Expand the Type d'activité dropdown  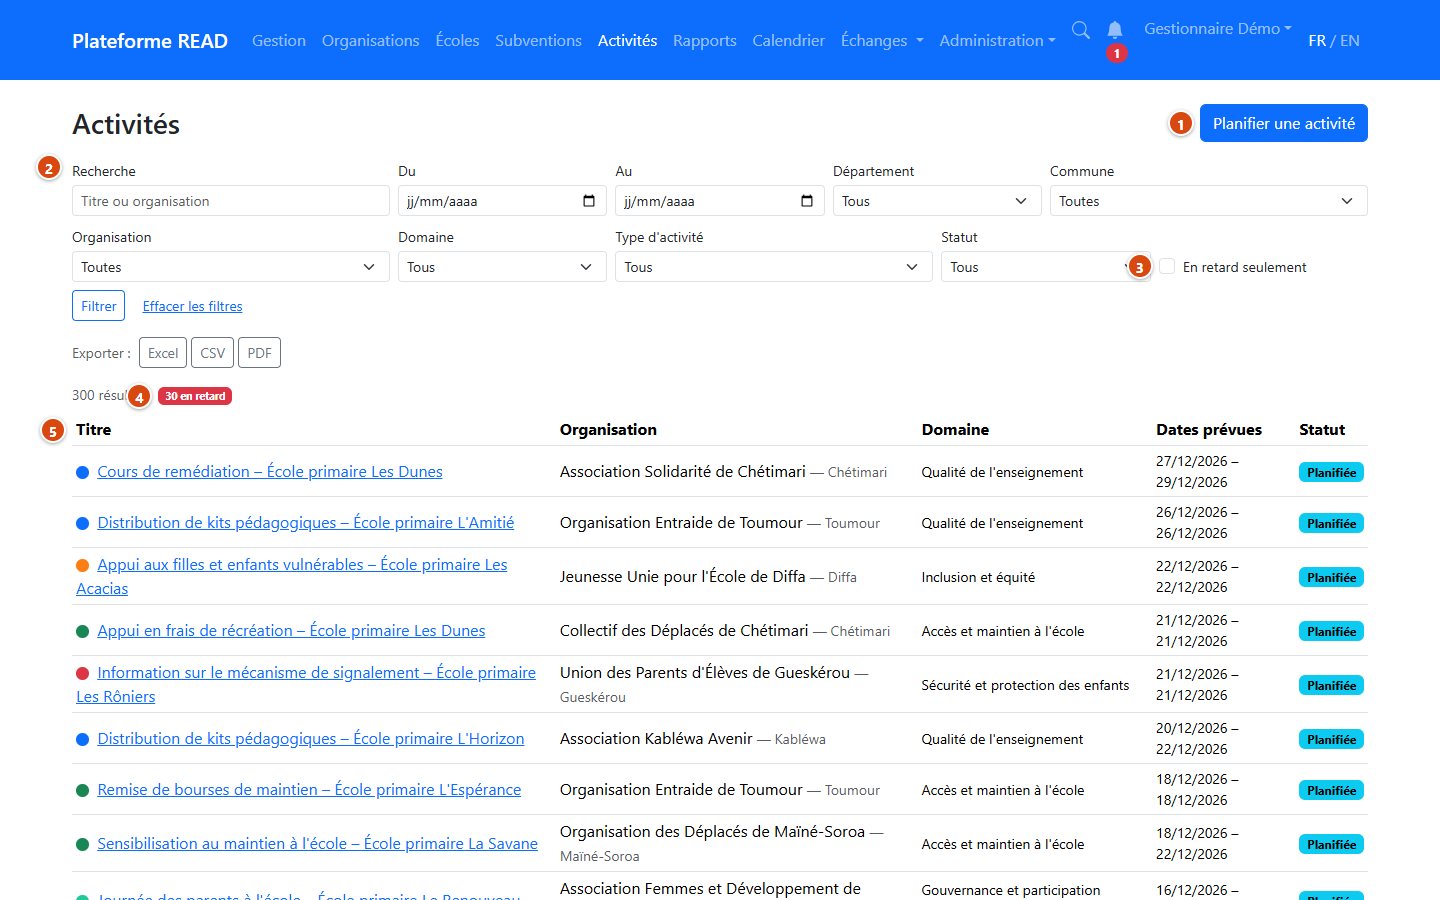click(x=774, y=267)
